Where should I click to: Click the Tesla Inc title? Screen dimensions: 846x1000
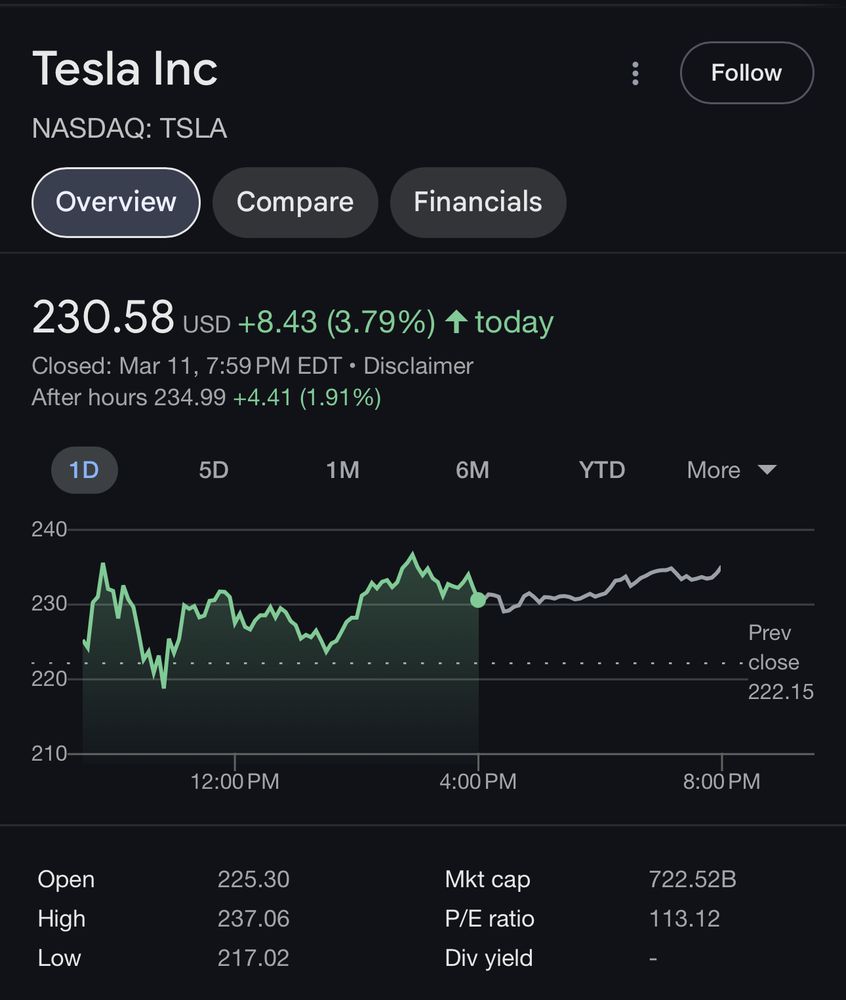click(x=125, y=70)
